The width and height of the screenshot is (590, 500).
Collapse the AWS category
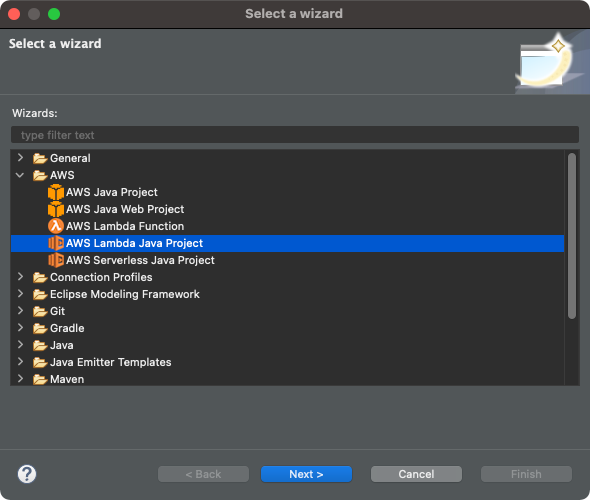click(x=20, y=175)
